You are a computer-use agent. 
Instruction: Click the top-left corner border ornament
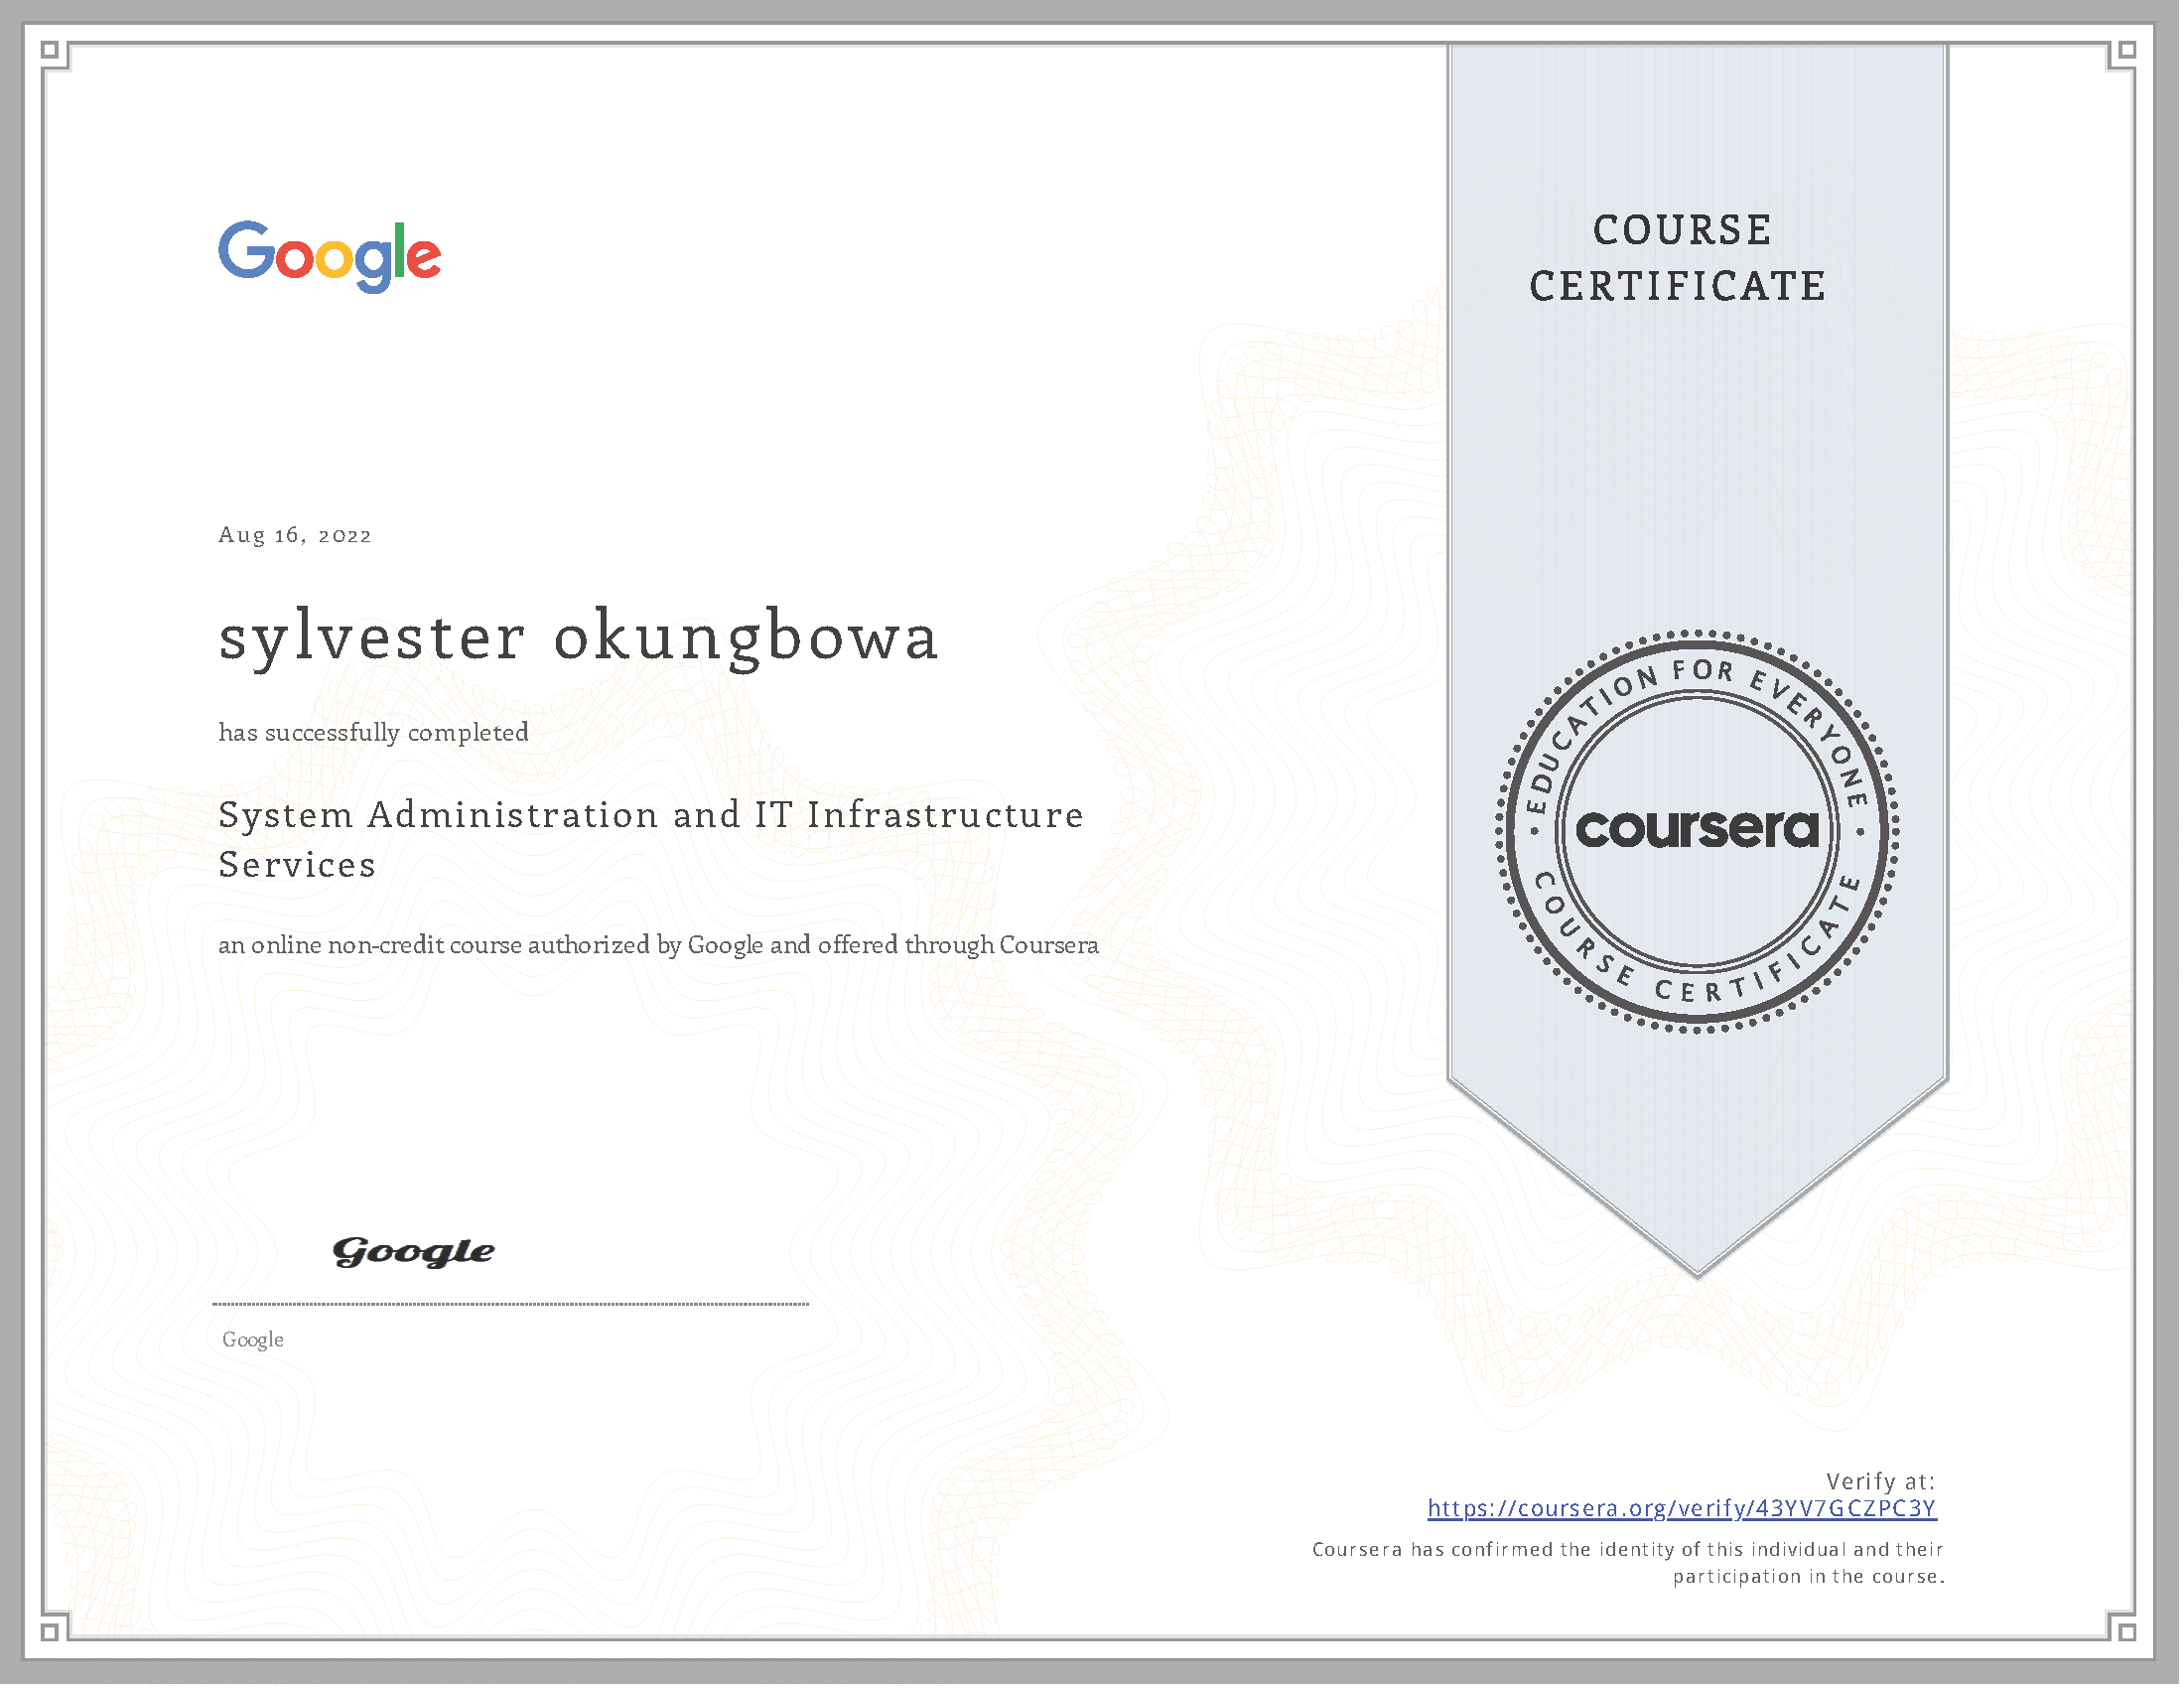tap(51, 51)
